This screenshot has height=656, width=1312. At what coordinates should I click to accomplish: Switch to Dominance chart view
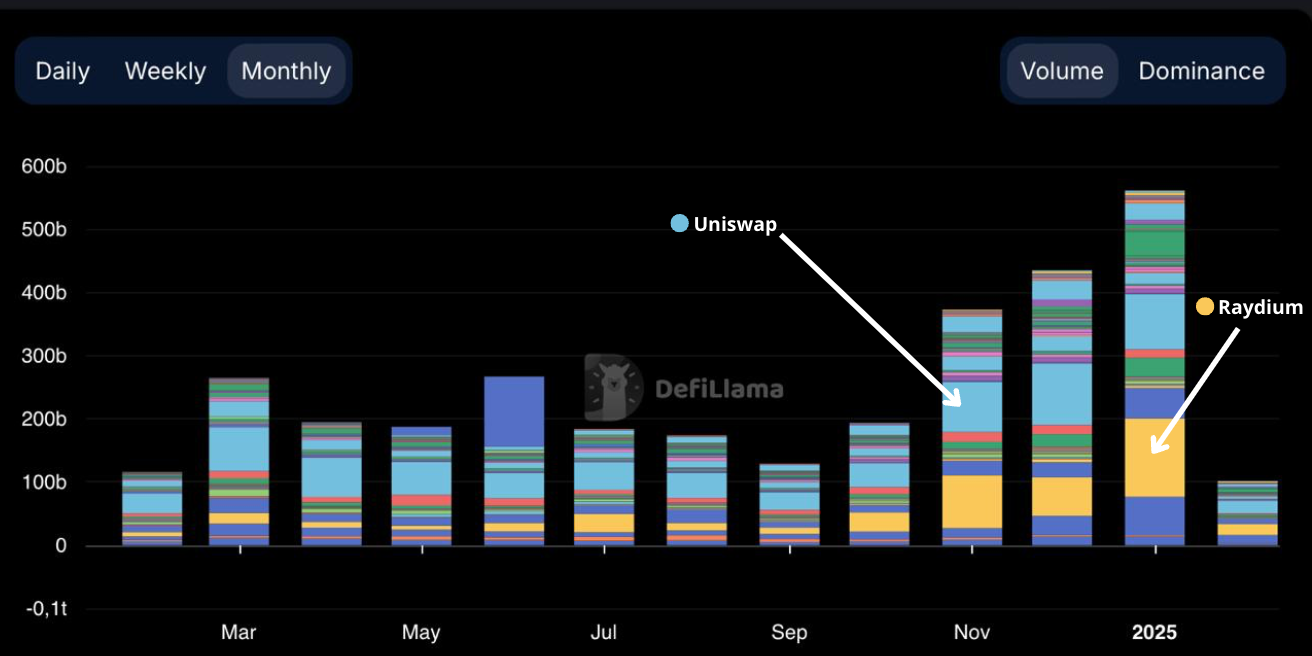(1201, 71)
